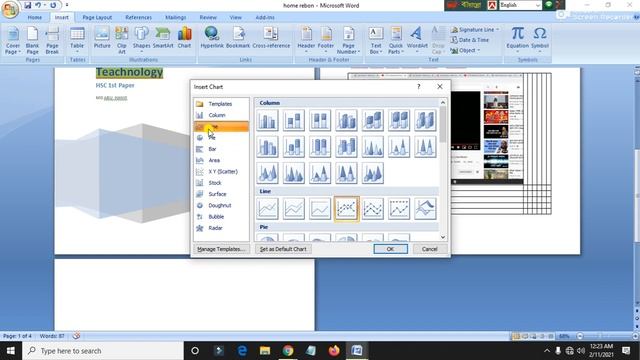Open Google Chrome from taskbar
The image size is (640, 360).
(x=288, y=351)
